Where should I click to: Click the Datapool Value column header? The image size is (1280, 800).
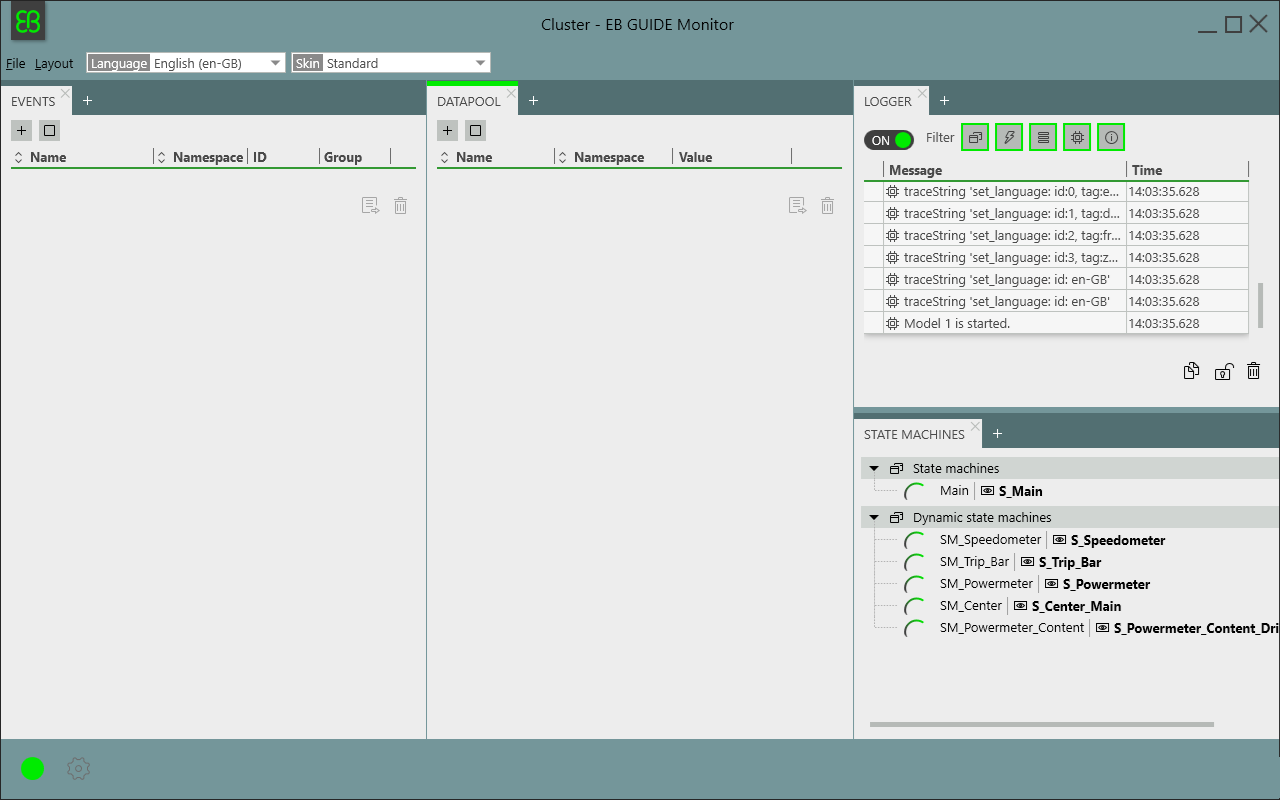point(733,157)
